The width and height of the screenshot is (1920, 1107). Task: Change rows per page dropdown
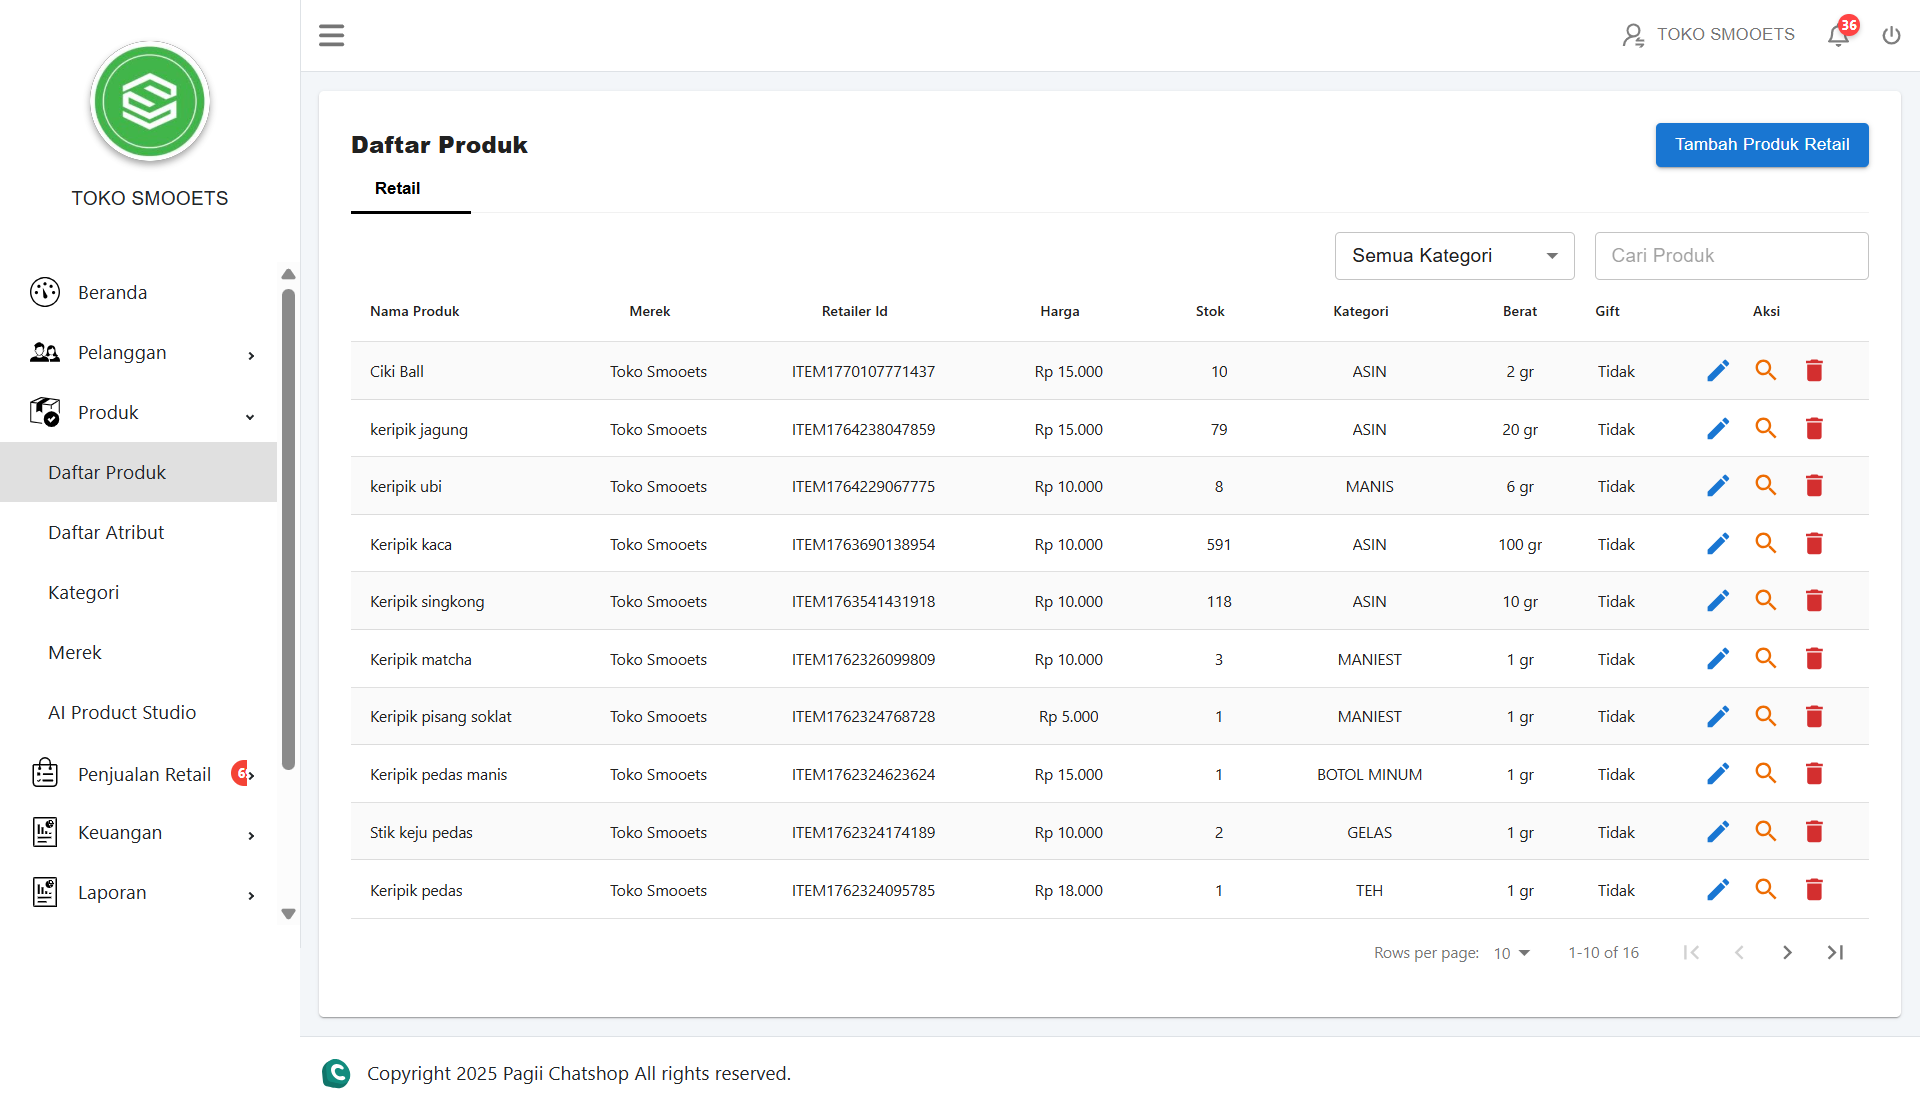1511,953
